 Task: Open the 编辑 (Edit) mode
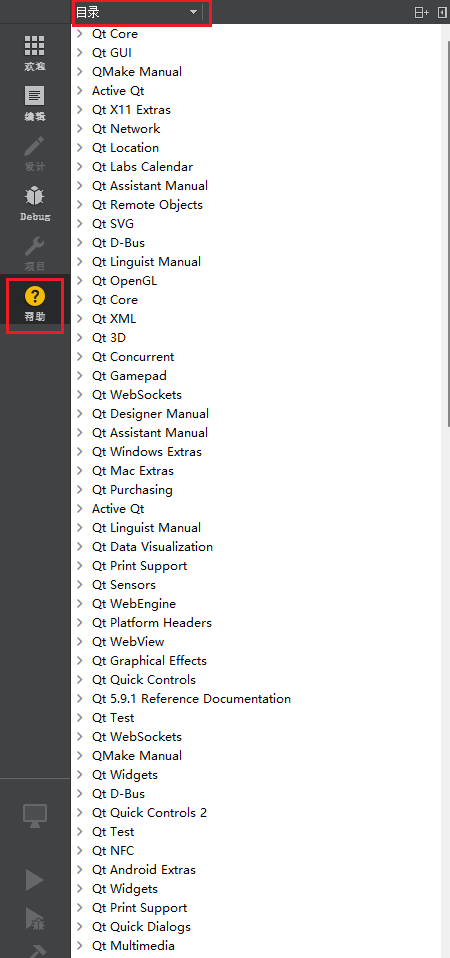click(35, 104)
